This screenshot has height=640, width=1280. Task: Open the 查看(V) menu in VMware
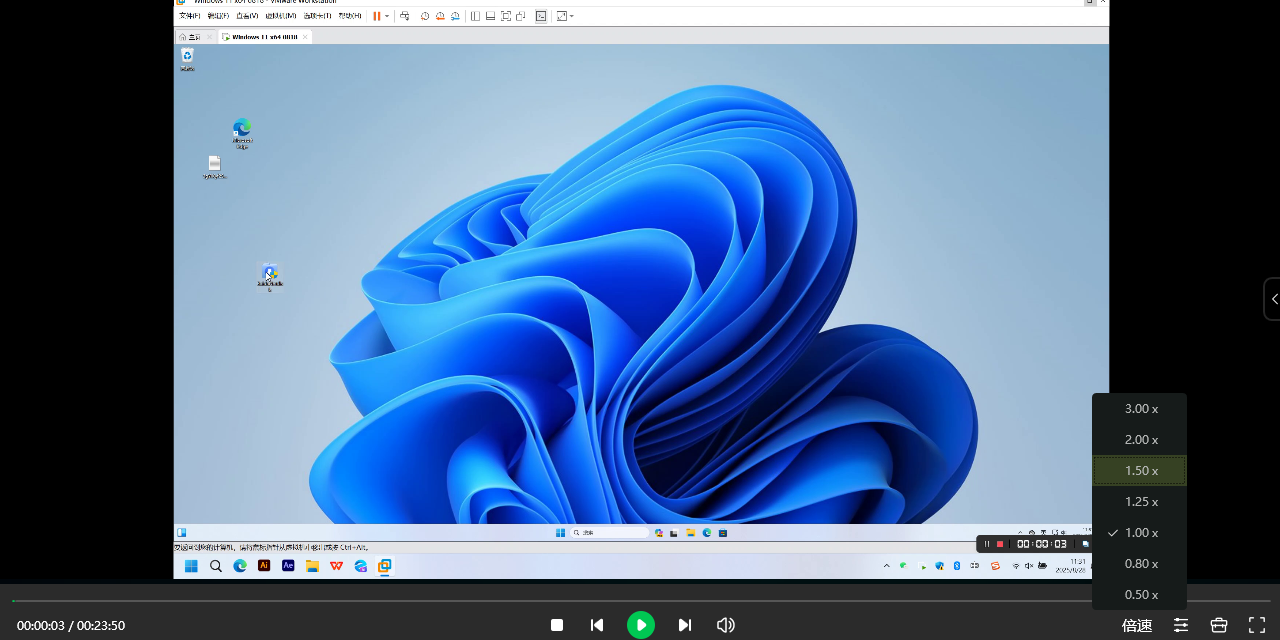click(x=247, y=16)
